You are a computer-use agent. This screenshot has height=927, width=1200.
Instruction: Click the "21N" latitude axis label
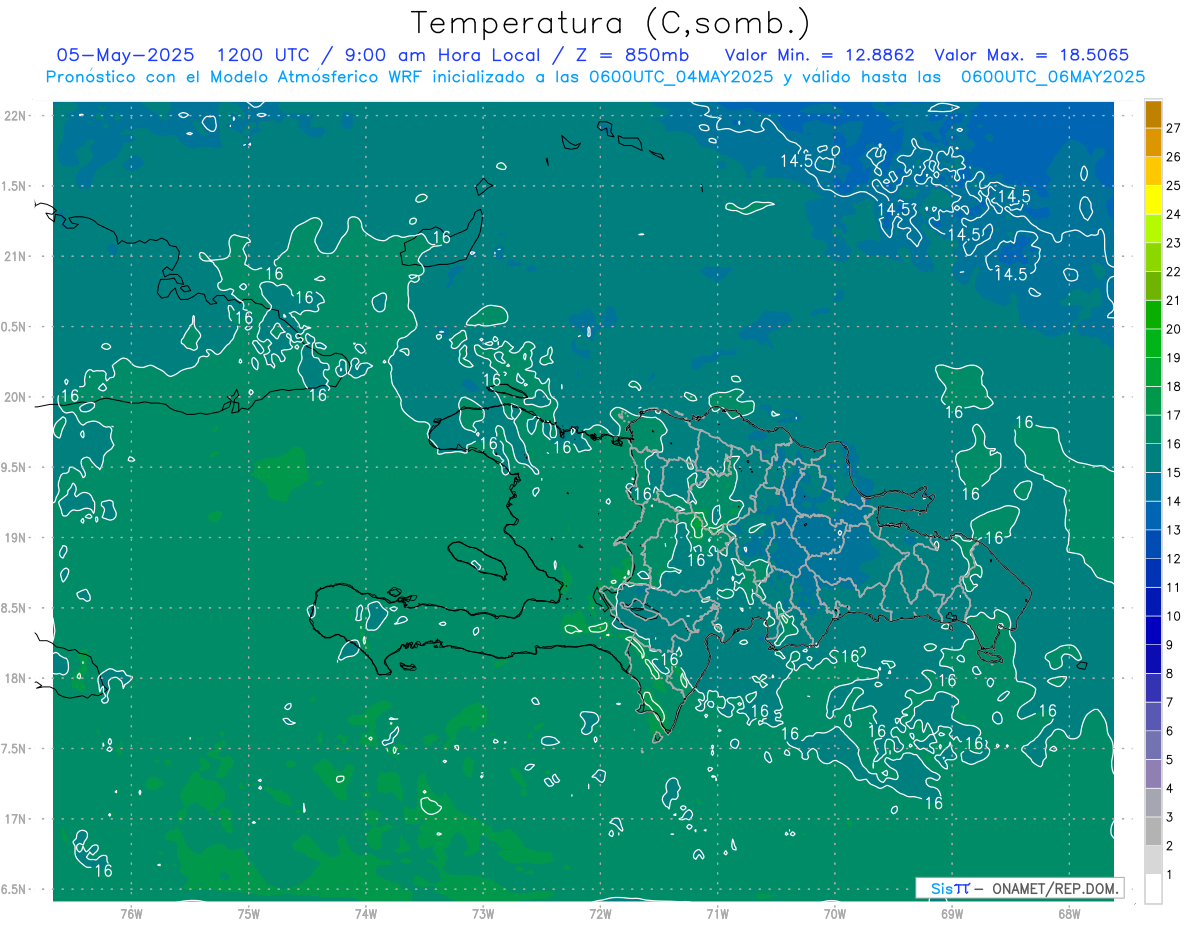[14, 256]
